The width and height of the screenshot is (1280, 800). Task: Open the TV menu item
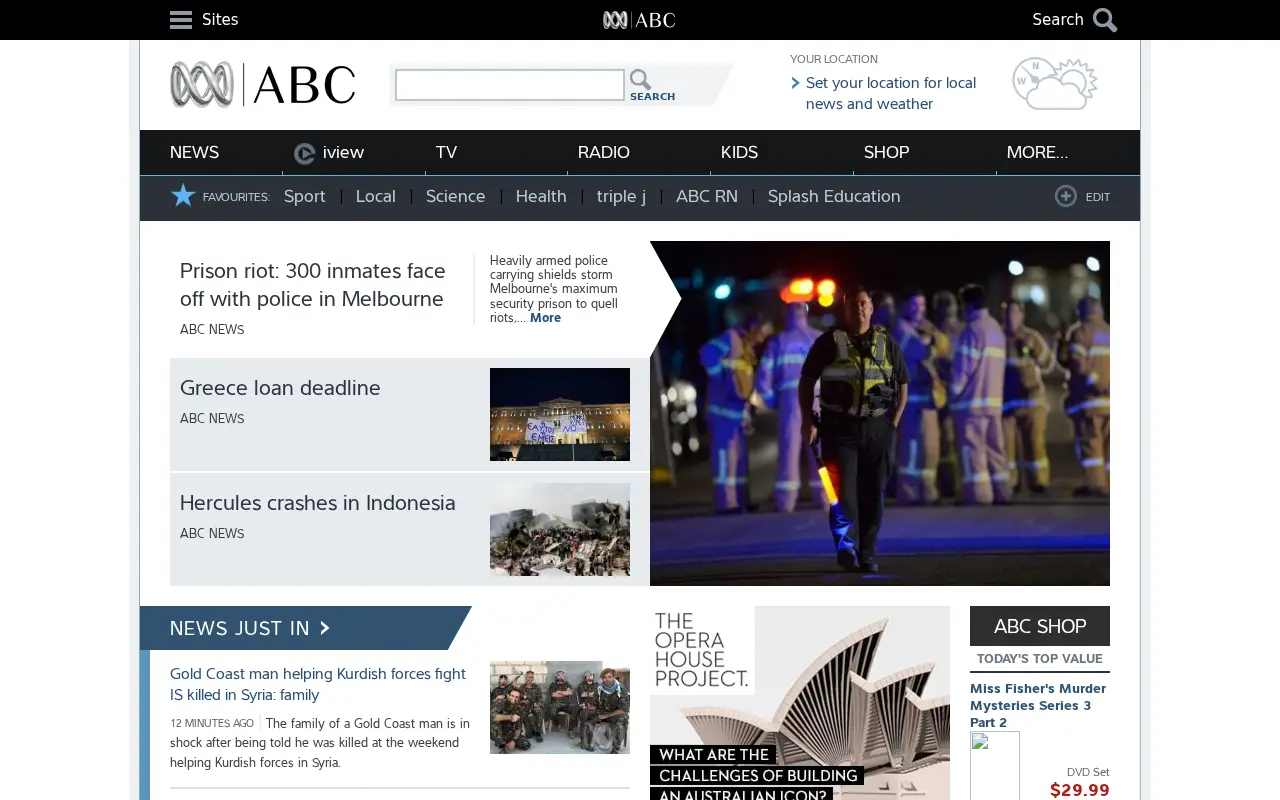[x=446, y=152]
